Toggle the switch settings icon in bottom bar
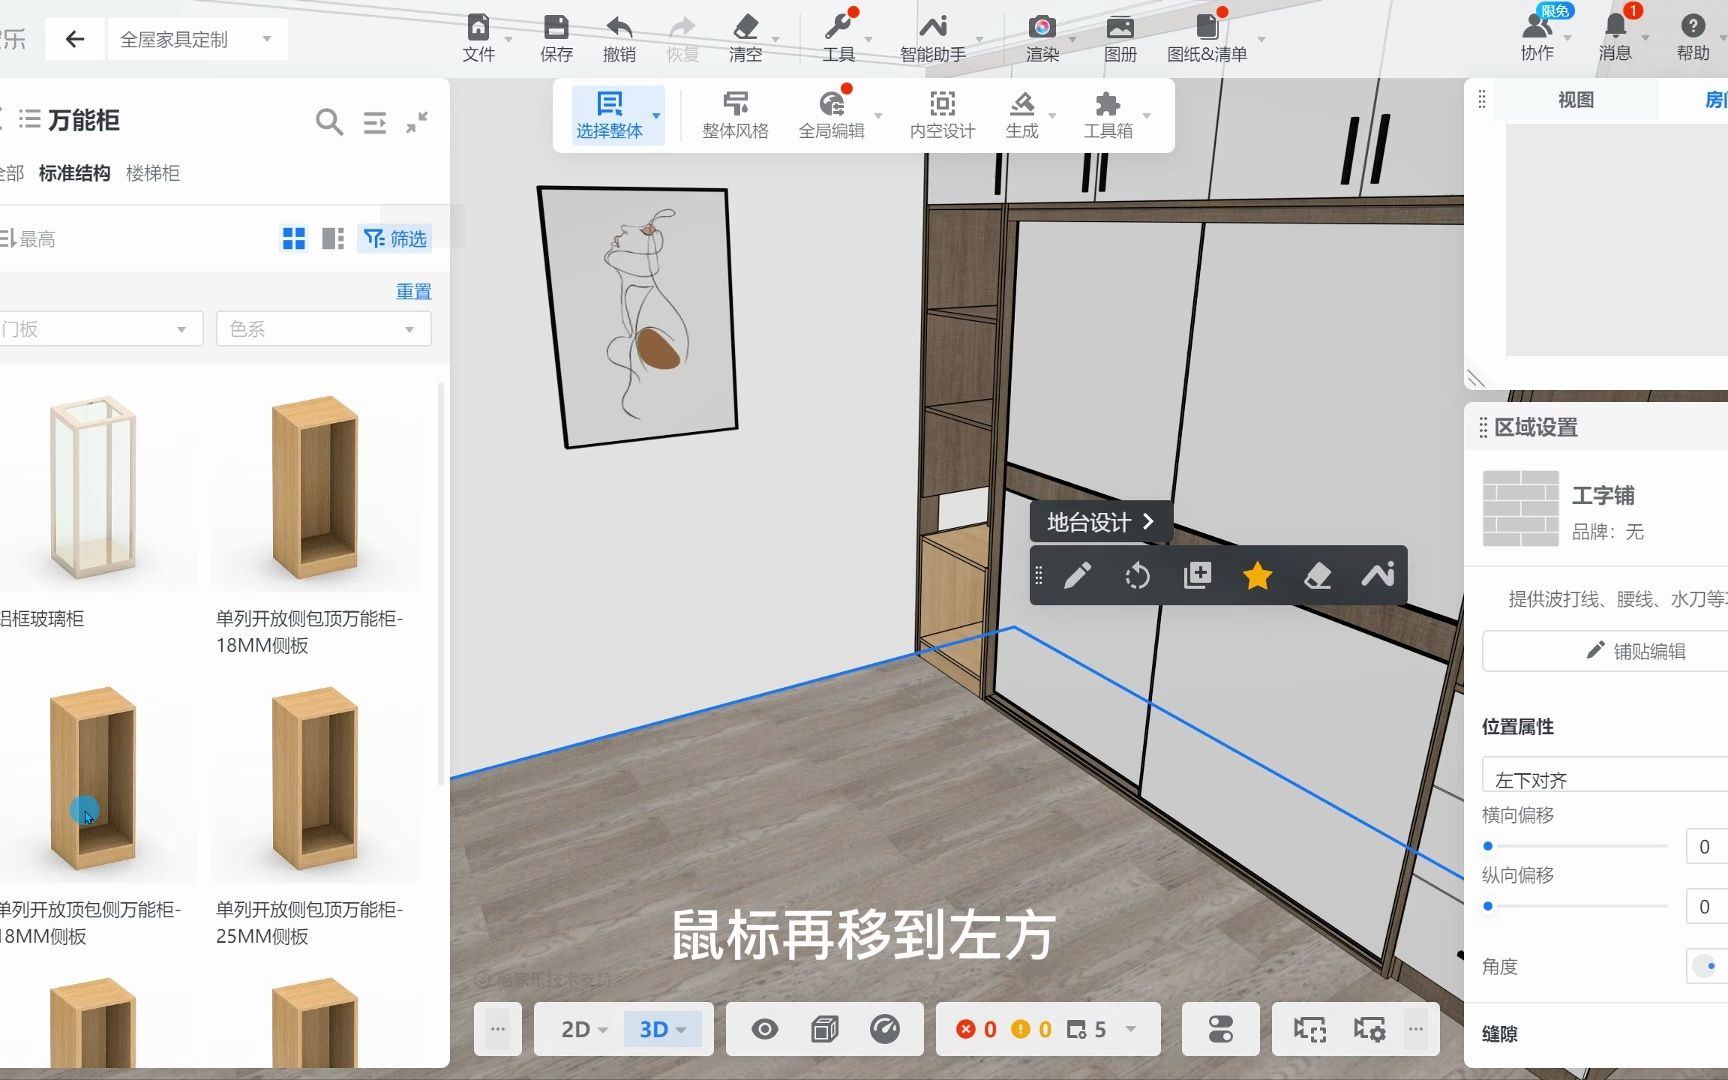Screen dimensions: 1728x1080 click(1221, 1029)
